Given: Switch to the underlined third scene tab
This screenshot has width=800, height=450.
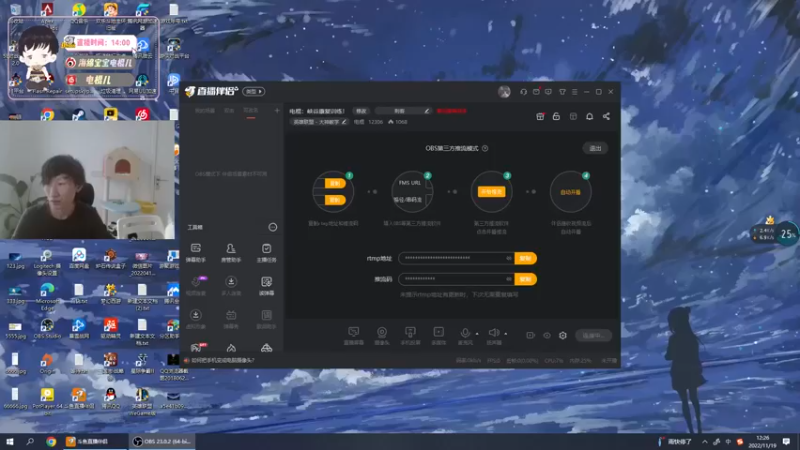Looking at the screenshot, I should pyautogui.click(x=251, y=111).
